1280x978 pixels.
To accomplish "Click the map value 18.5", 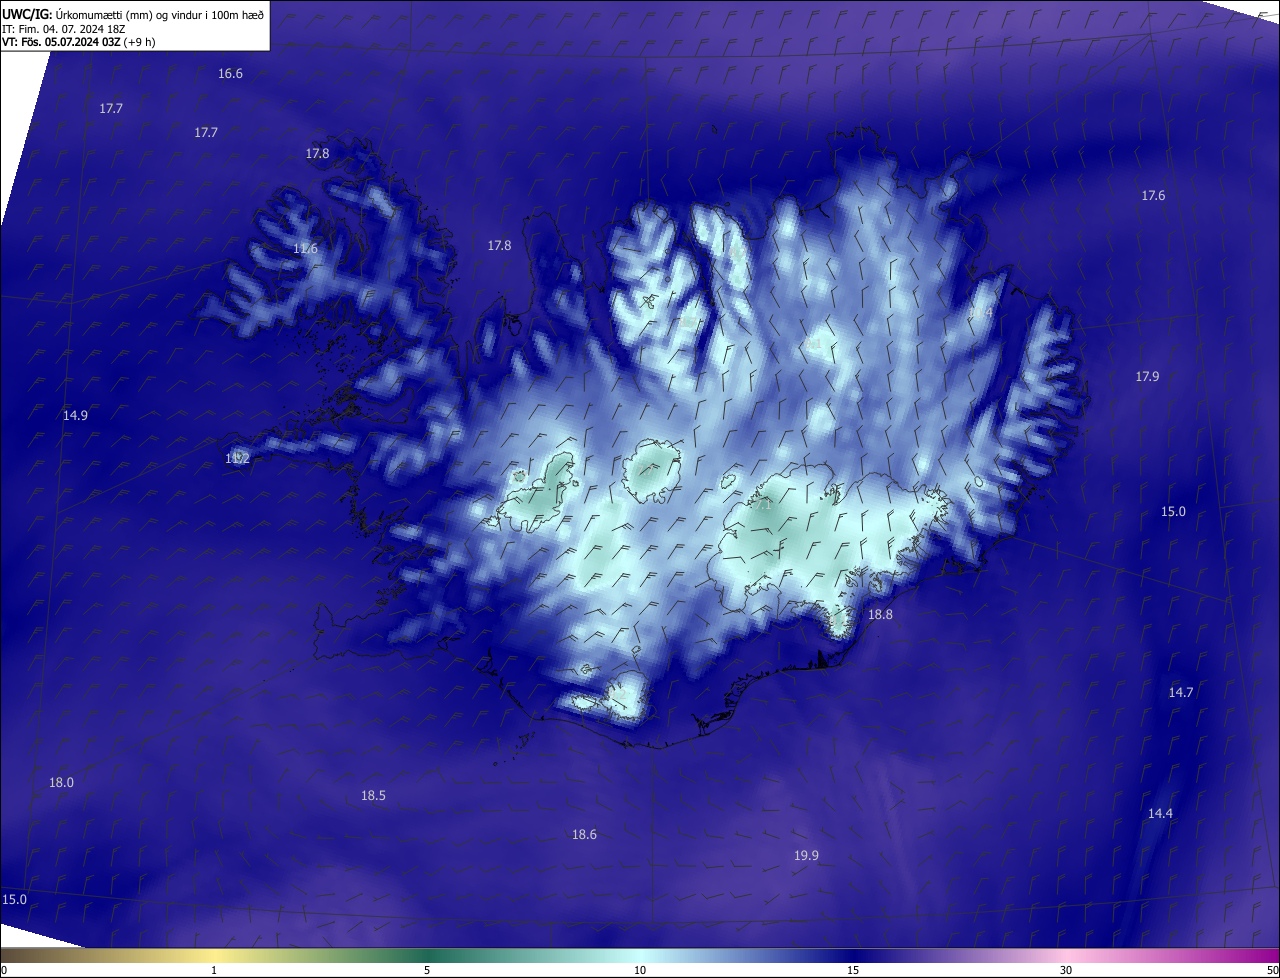I will tap(373, 795).
